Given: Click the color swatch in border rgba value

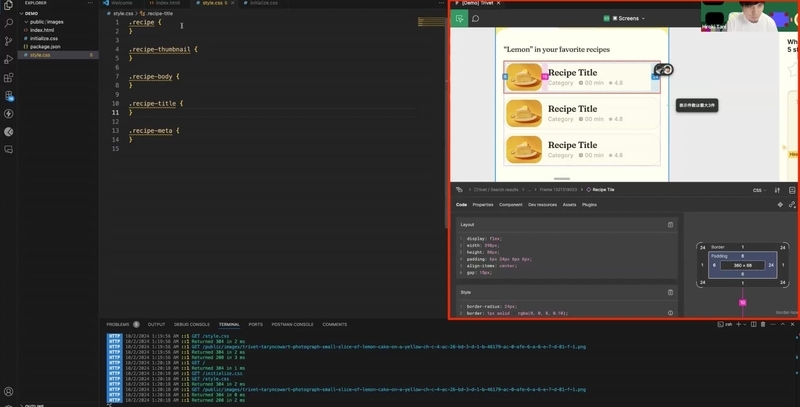Looking at the screenshot, I should click(x=514, y=313).
